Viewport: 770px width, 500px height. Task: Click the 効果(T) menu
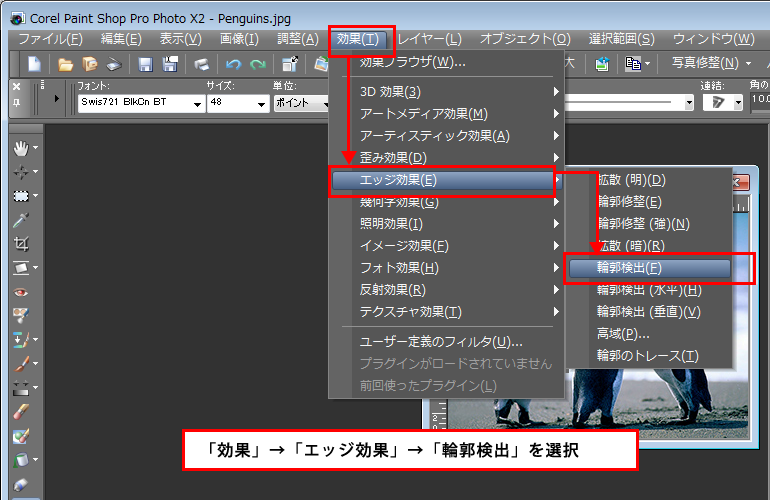tap(358, 39)
